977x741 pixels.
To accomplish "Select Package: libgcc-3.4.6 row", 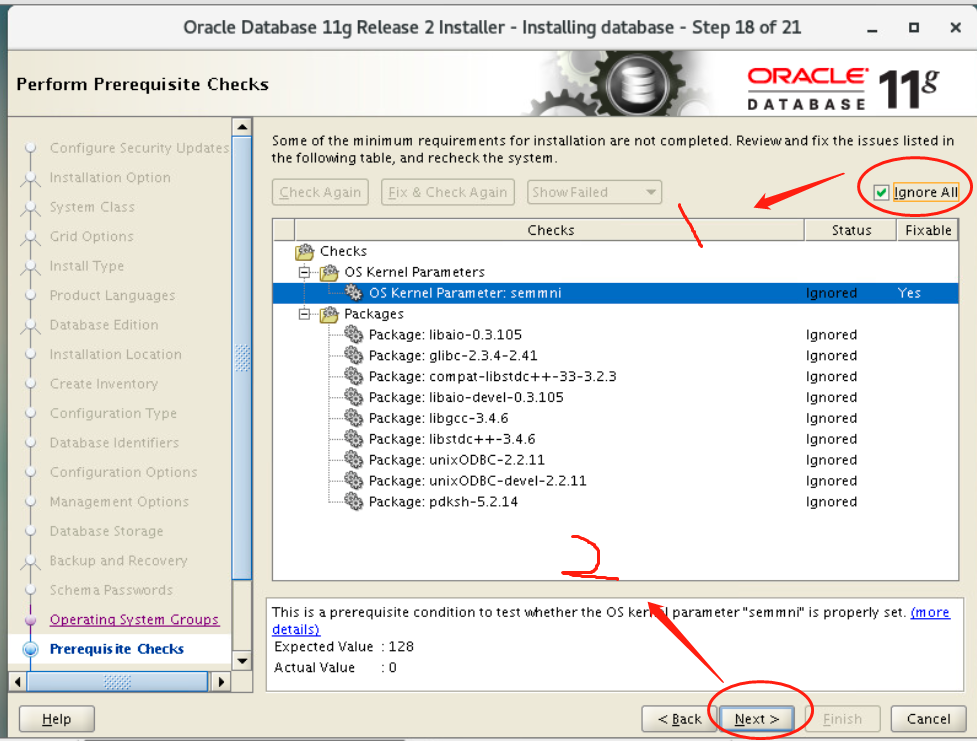I will [x=616, y=418].
